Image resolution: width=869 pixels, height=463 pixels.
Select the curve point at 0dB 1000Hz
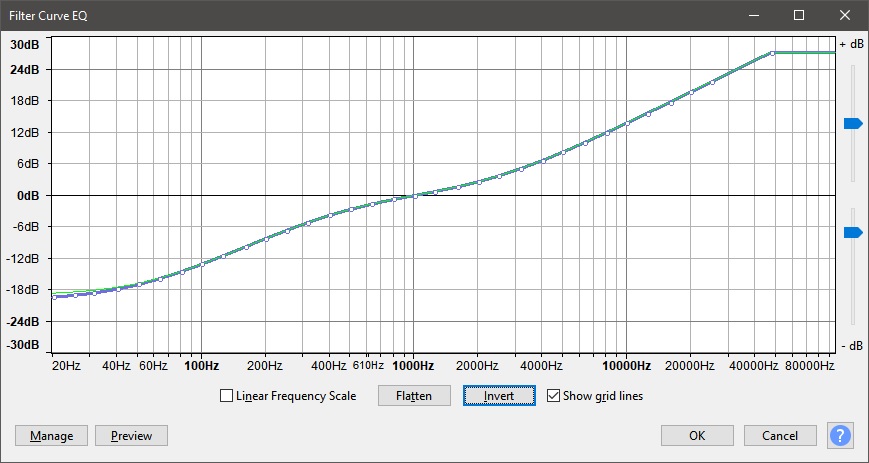[414, 196]
